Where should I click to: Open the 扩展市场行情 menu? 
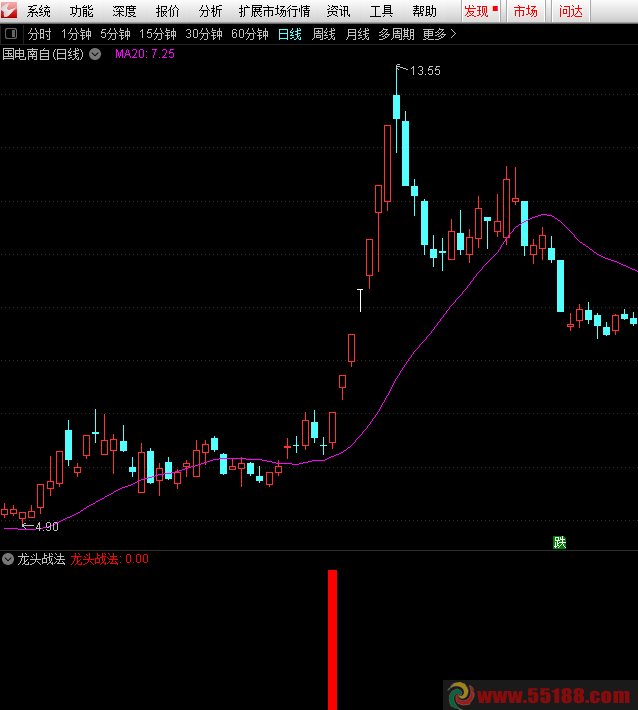(x=274, y=12)
